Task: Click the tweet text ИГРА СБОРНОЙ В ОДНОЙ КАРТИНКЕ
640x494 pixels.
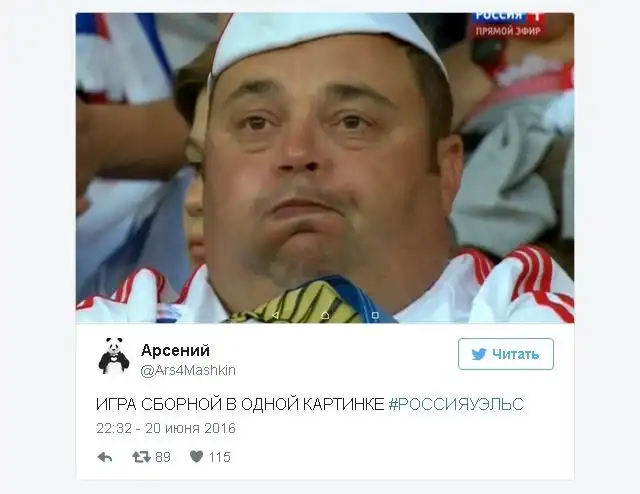Action: tap(240, 404)
